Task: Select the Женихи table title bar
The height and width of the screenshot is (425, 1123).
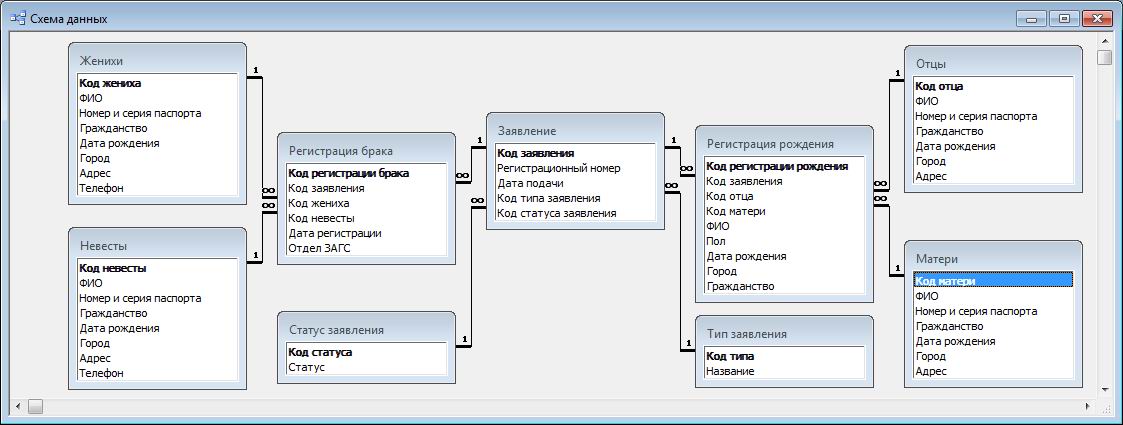Action: [x=156, y=61]
